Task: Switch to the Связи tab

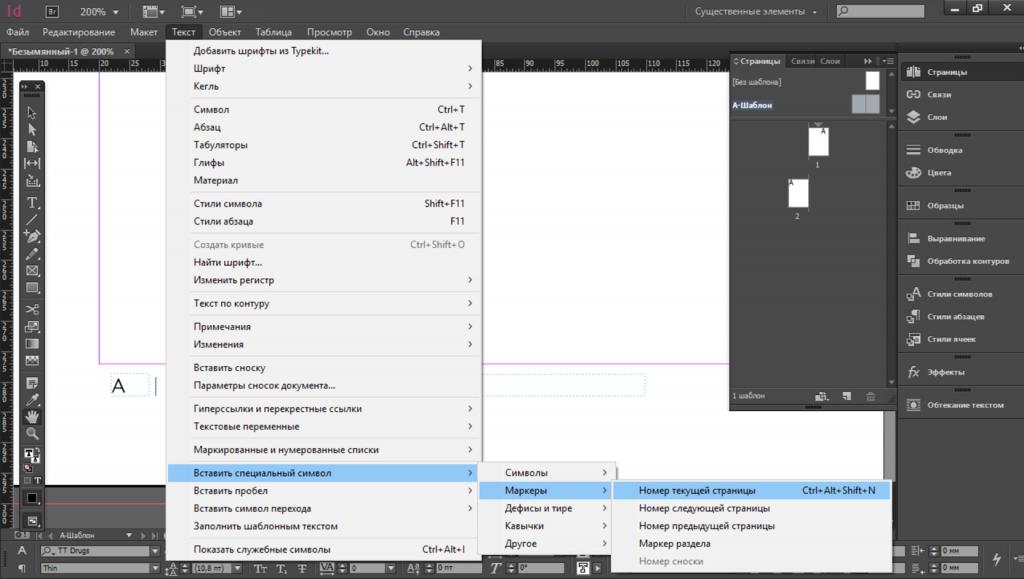Action: [x=803, y=61]
